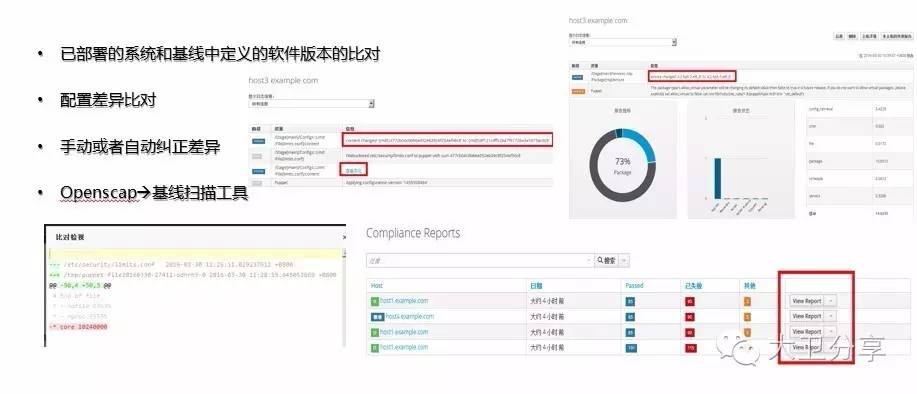This screenshot has height=394, width=917.
Task: Click the config_retrieval row in the metrics table
Action: (x=859, y=109)
